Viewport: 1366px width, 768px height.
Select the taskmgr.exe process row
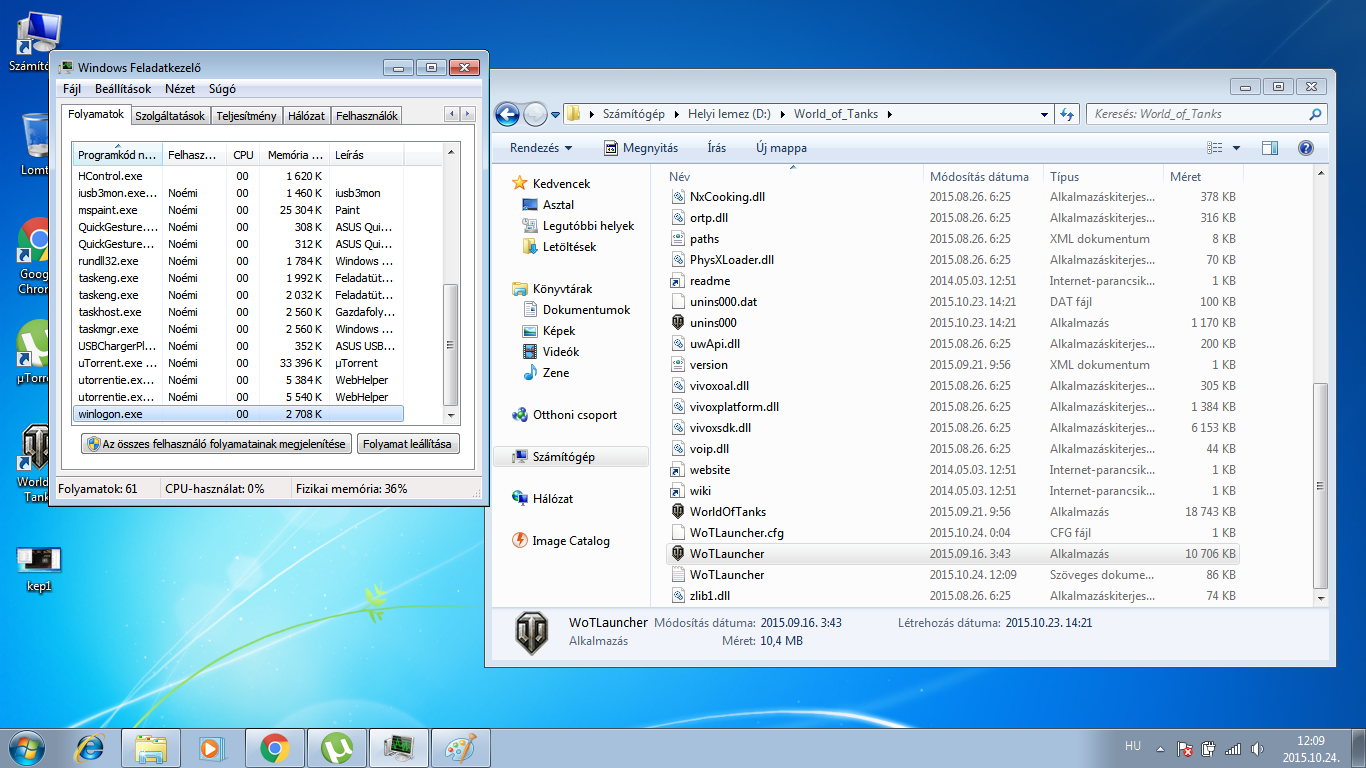239,329
